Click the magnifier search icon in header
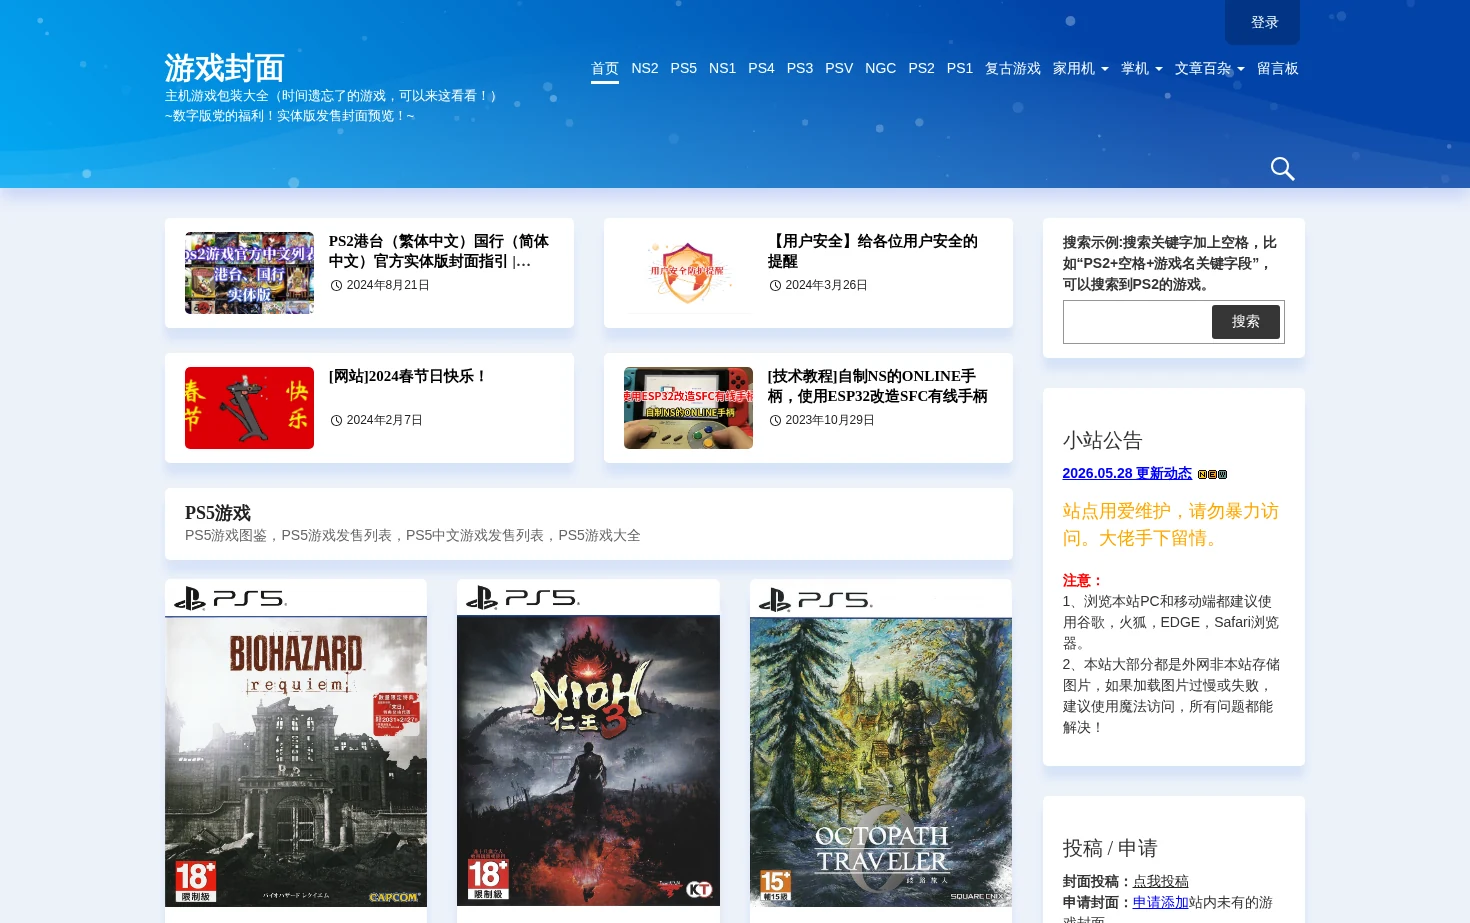 click(1282, 169)
